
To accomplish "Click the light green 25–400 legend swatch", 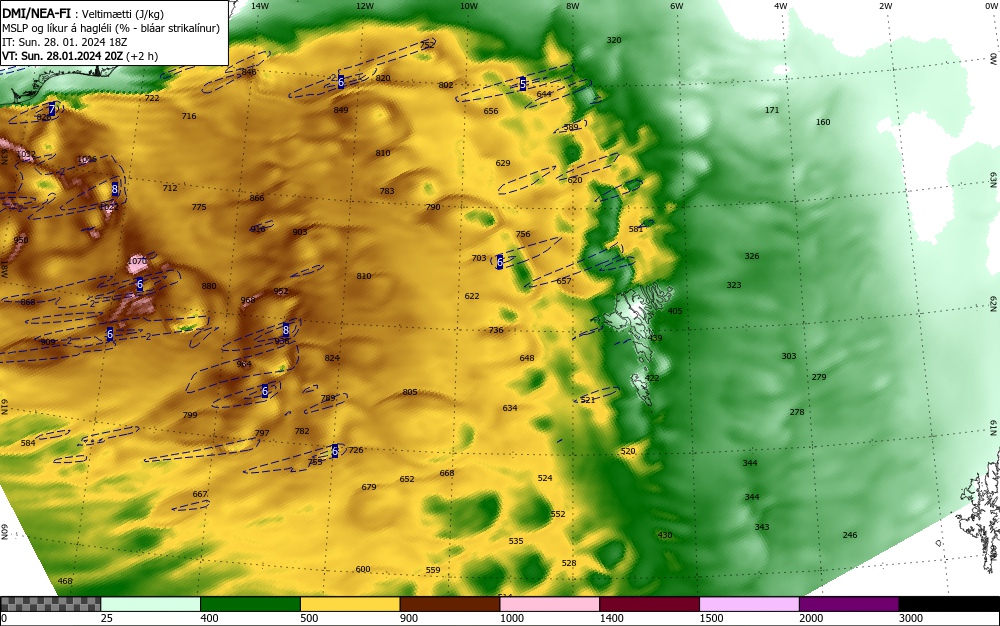I will click(151, 604).
